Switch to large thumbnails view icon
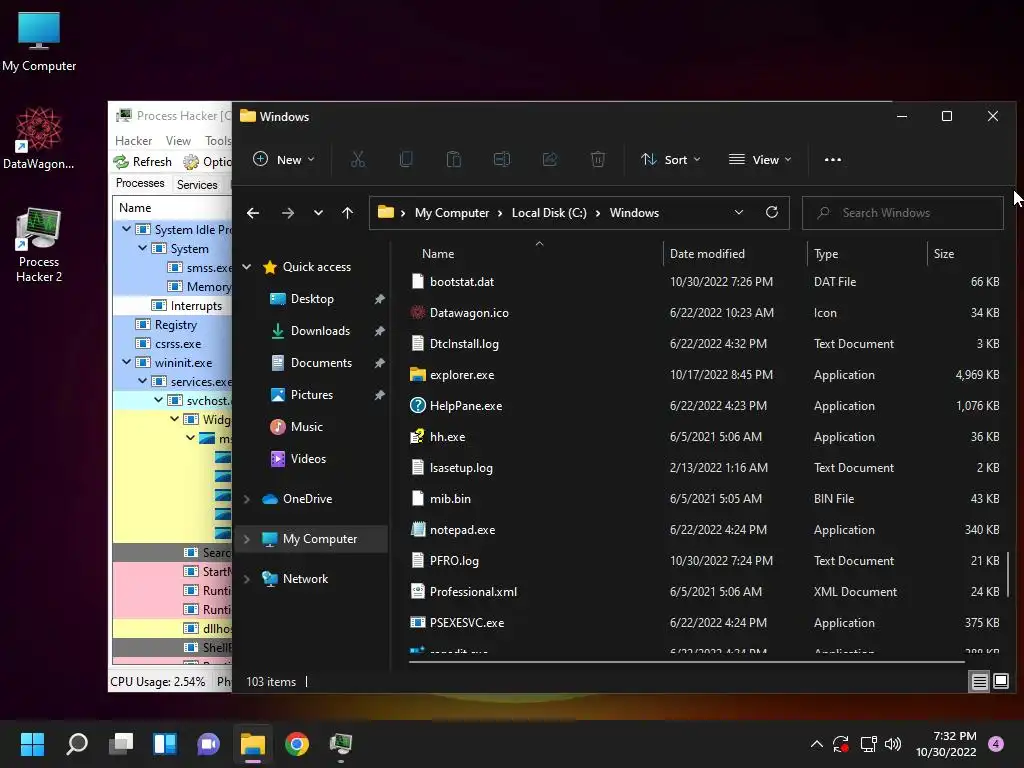 click(1001, 682)
